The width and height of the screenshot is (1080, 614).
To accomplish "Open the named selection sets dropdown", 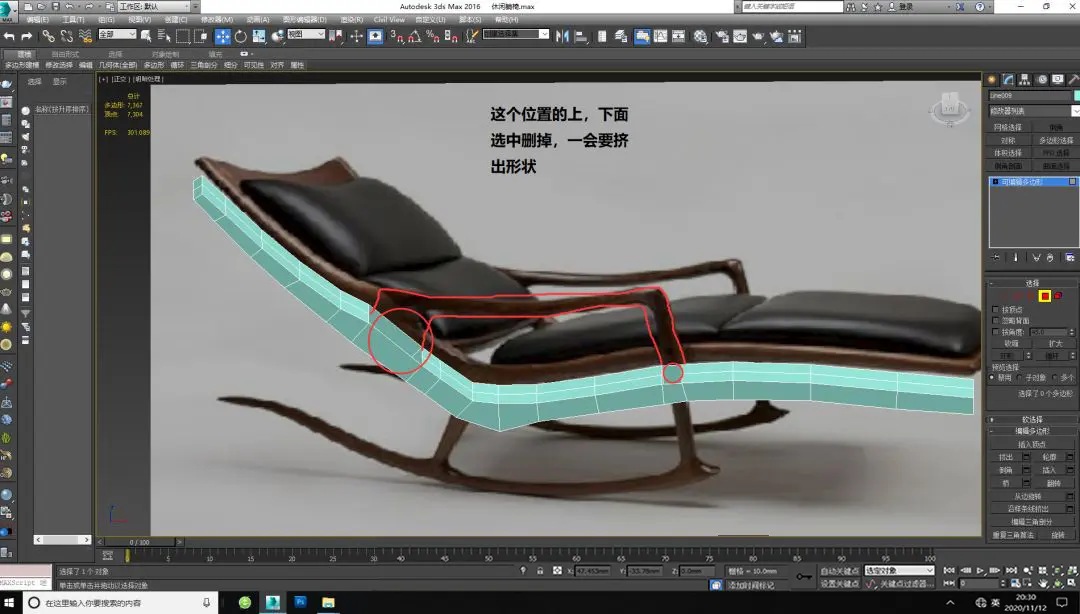I will coord(516,34).
